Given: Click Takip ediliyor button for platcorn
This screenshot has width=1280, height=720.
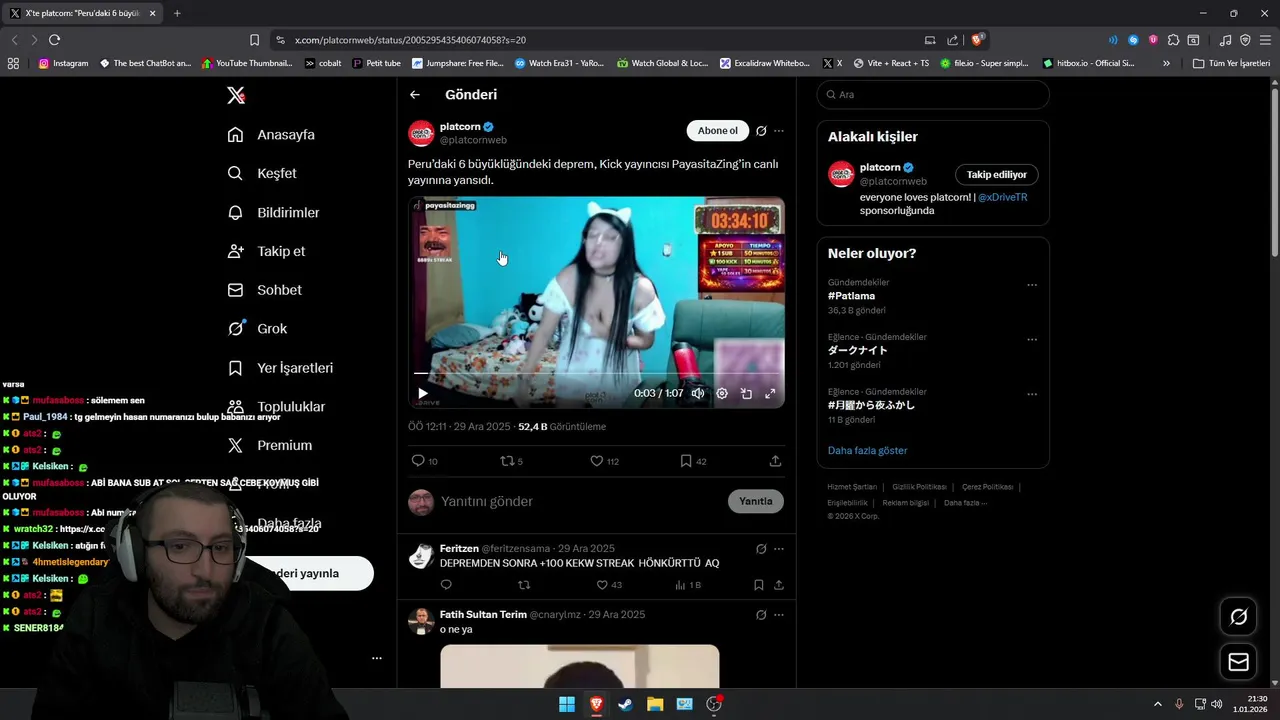Looking at the screenshot, I should (x=997, y=174).
